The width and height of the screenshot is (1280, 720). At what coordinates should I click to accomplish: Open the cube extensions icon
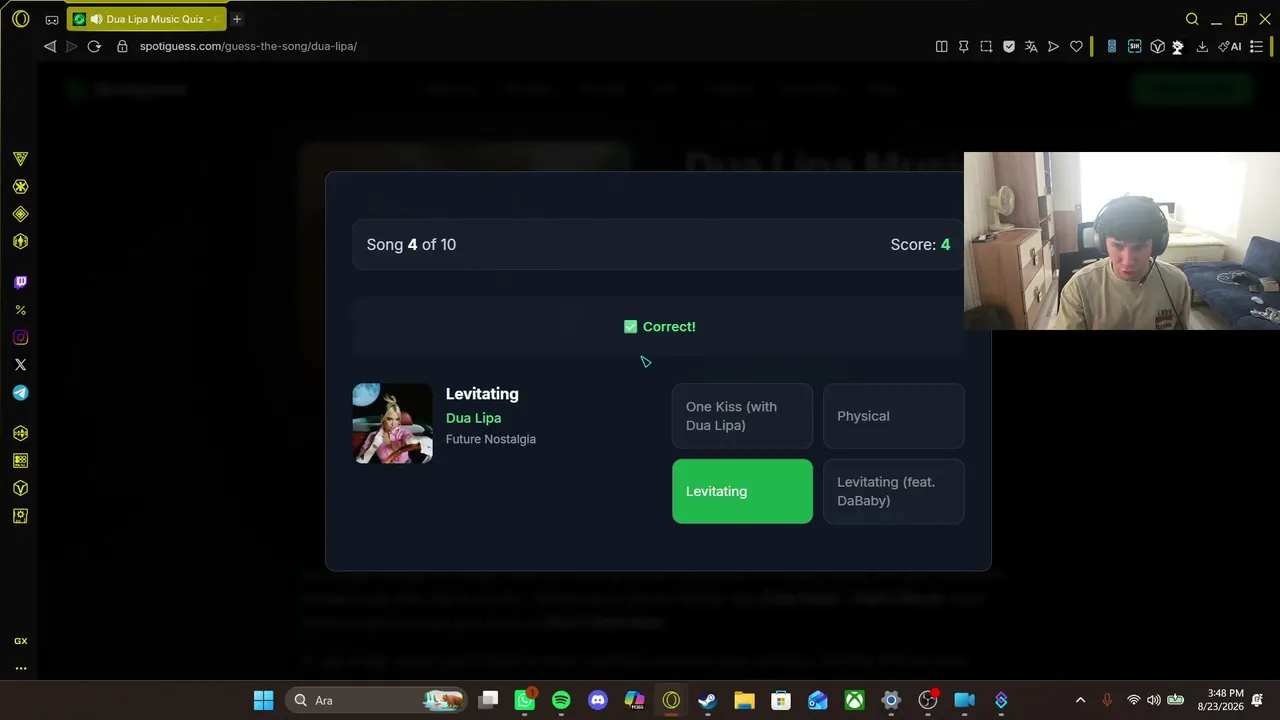pos(1157,46)
